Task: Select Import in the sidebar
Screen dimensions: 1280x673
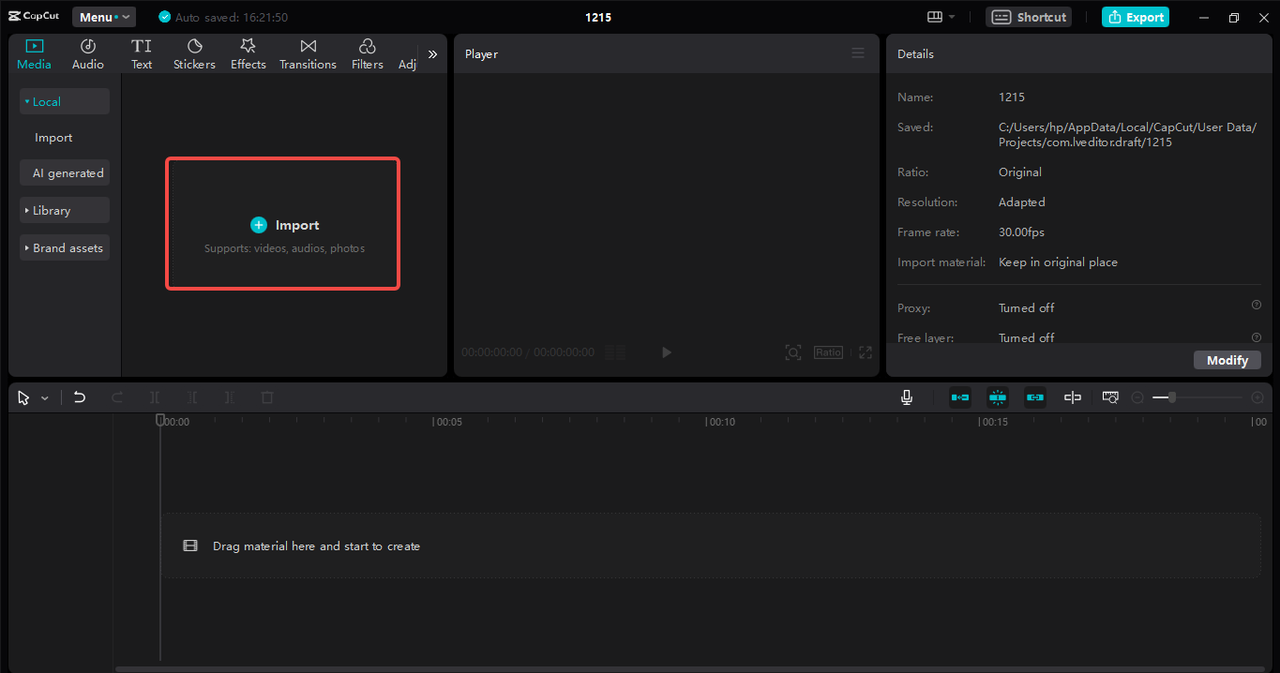Action: (54, 137)
